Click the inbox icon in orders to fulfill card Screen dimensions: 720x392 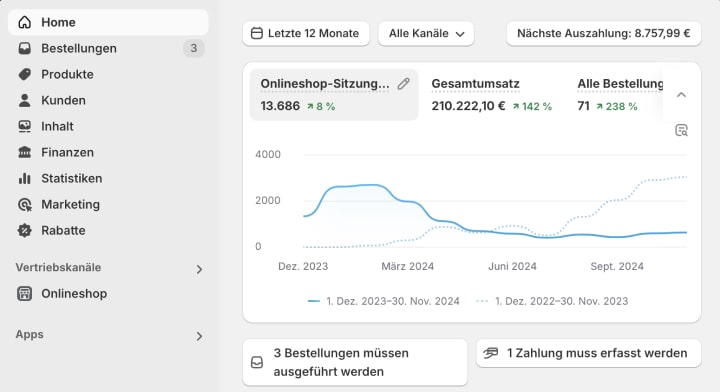[257, 363]
